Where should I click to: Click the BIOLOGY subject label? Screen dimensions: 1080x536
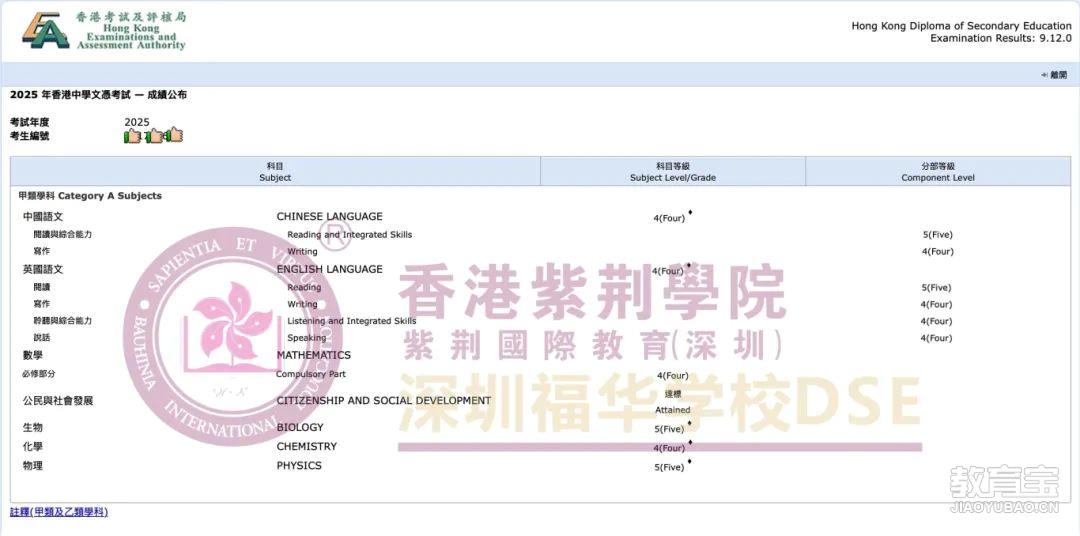[x=300, y=427]
